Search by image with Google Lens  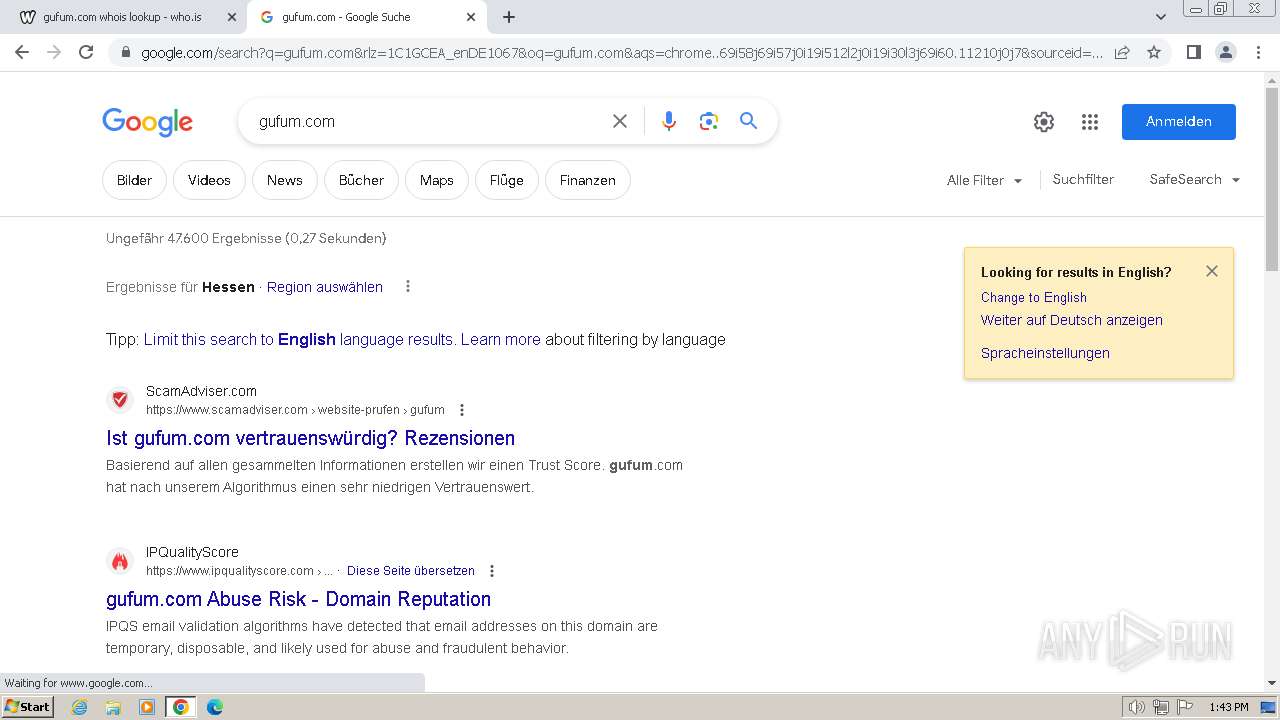coord(709,121)
